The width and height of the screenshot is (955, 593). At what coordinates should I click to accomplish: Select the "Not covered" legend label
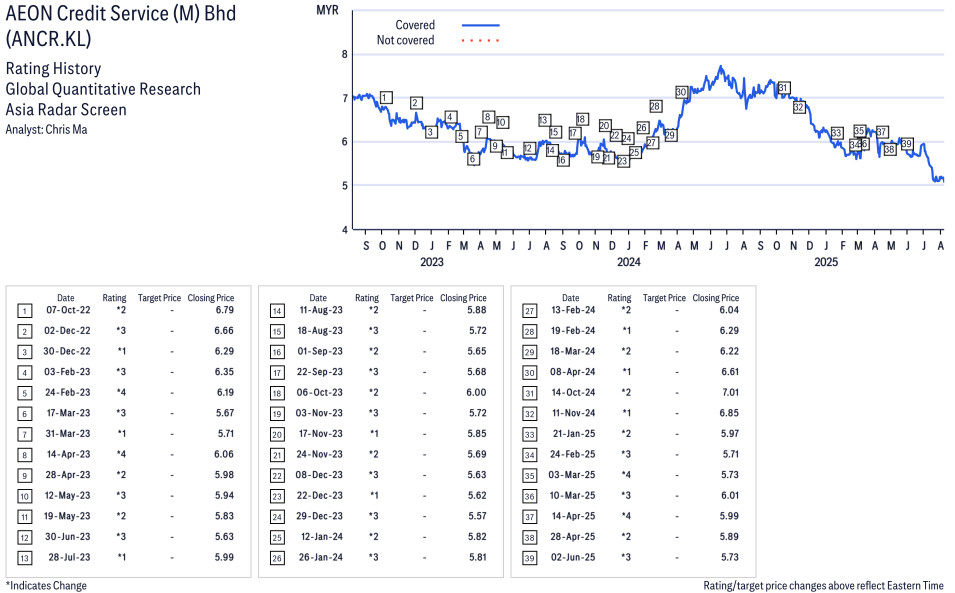406,40
